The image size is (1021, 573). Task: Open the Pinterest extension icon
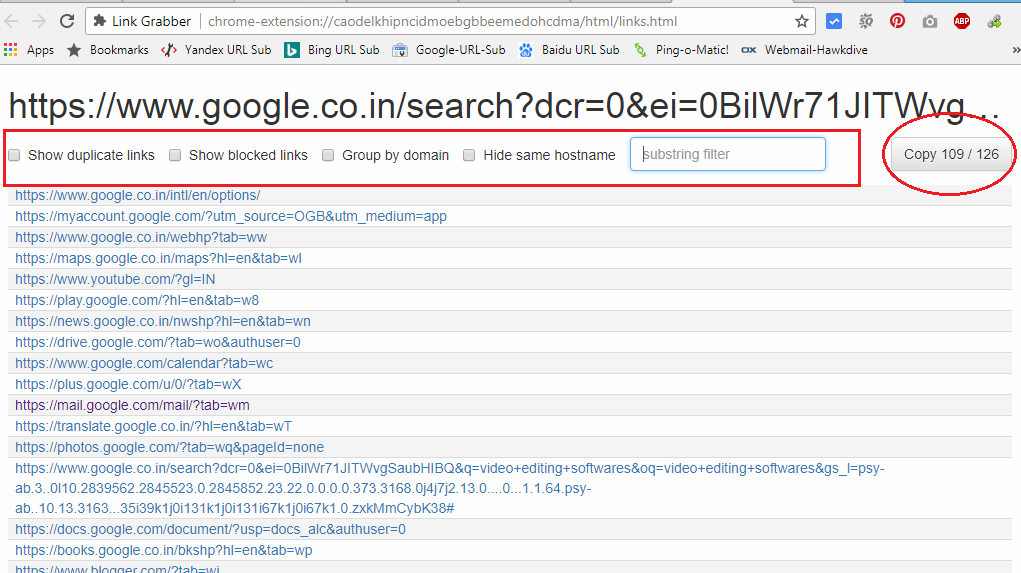coord(897,21)
